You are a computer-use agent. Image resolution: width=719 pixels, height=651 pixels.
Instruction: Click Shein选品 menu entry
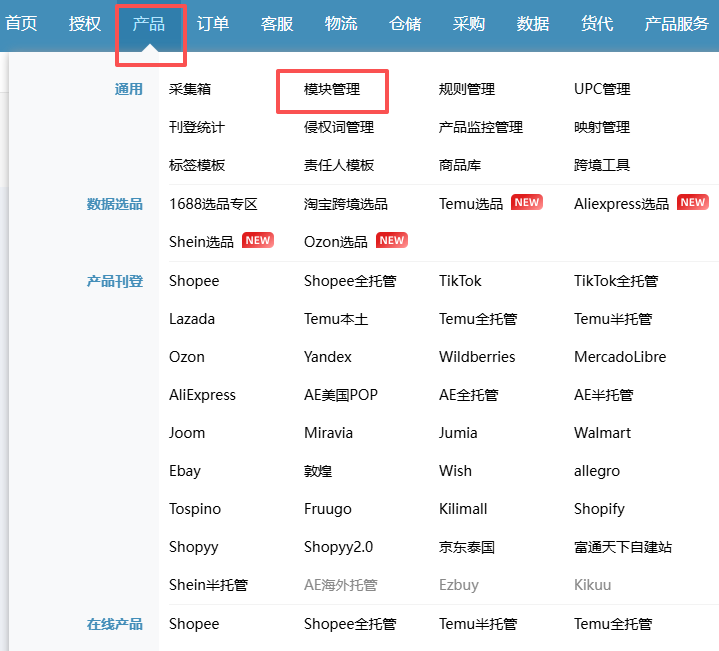201,241
